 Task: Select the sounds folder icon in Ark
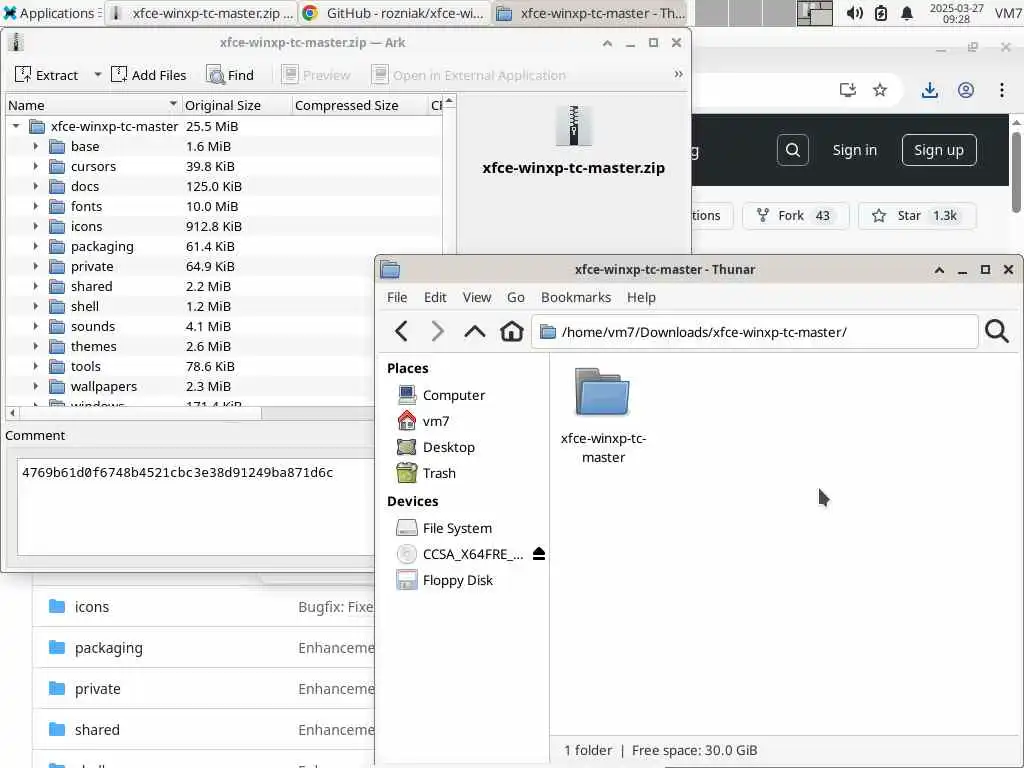pos(57,327)
